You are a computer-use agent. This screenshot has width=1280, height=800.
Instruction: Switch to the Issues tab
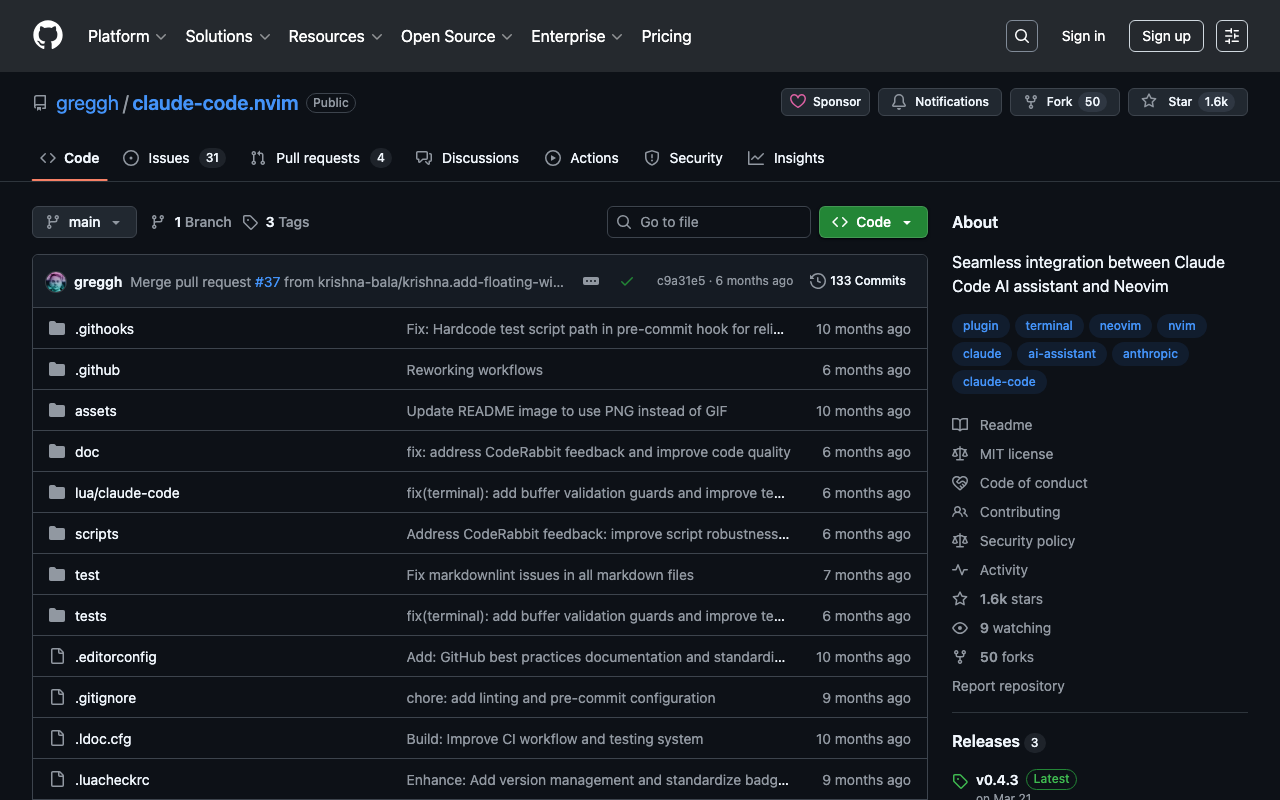[168, 158]
